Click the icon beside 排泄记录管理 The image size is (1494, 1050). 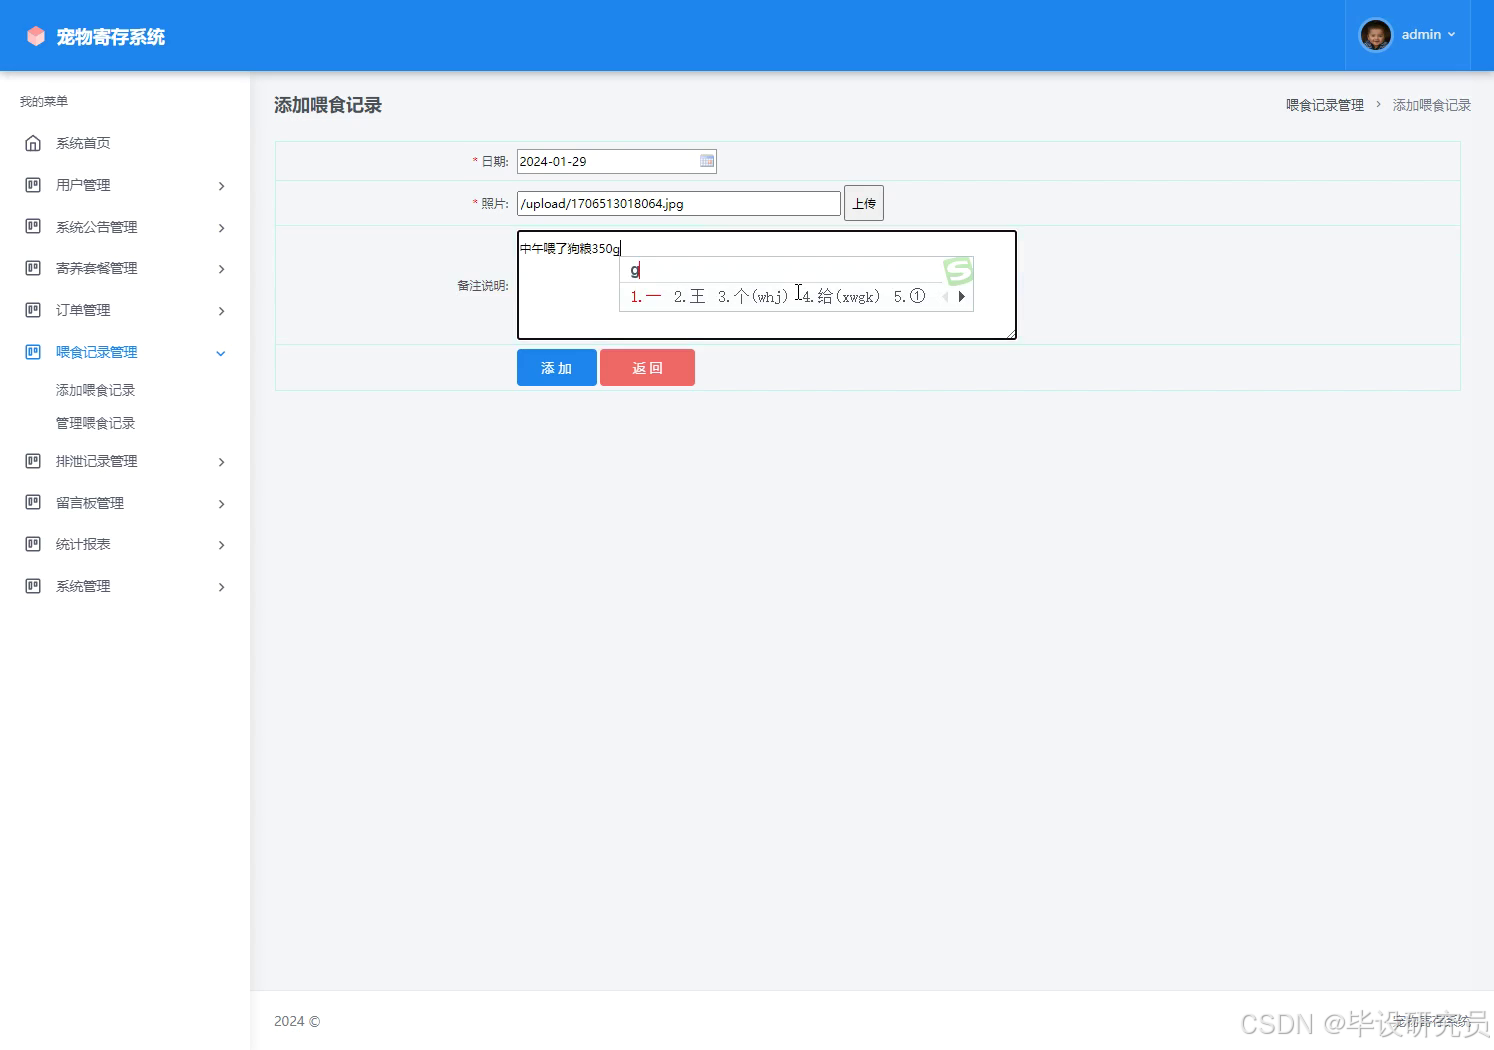33,461
